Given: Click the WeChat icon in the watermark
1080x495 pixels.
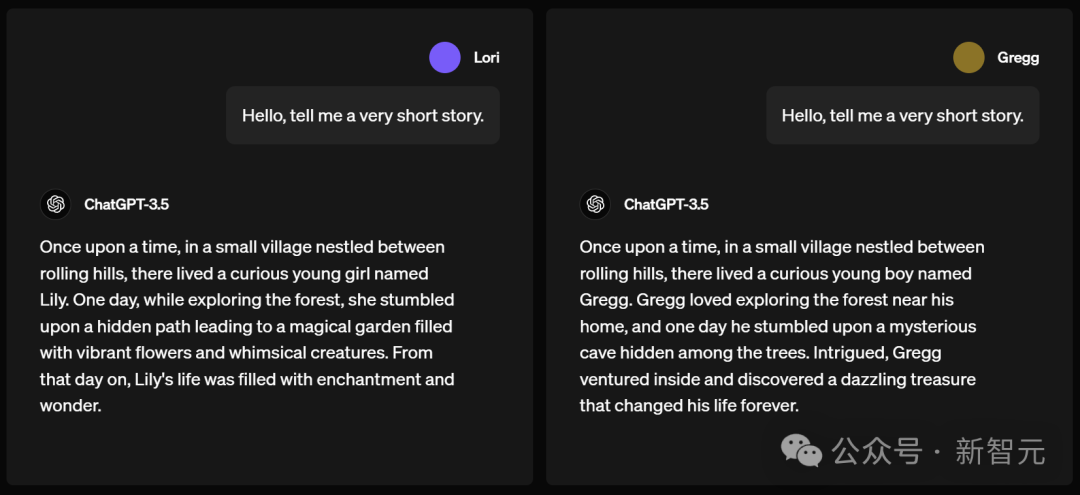Looking at the screenshot, I should (x=801, y=451).
